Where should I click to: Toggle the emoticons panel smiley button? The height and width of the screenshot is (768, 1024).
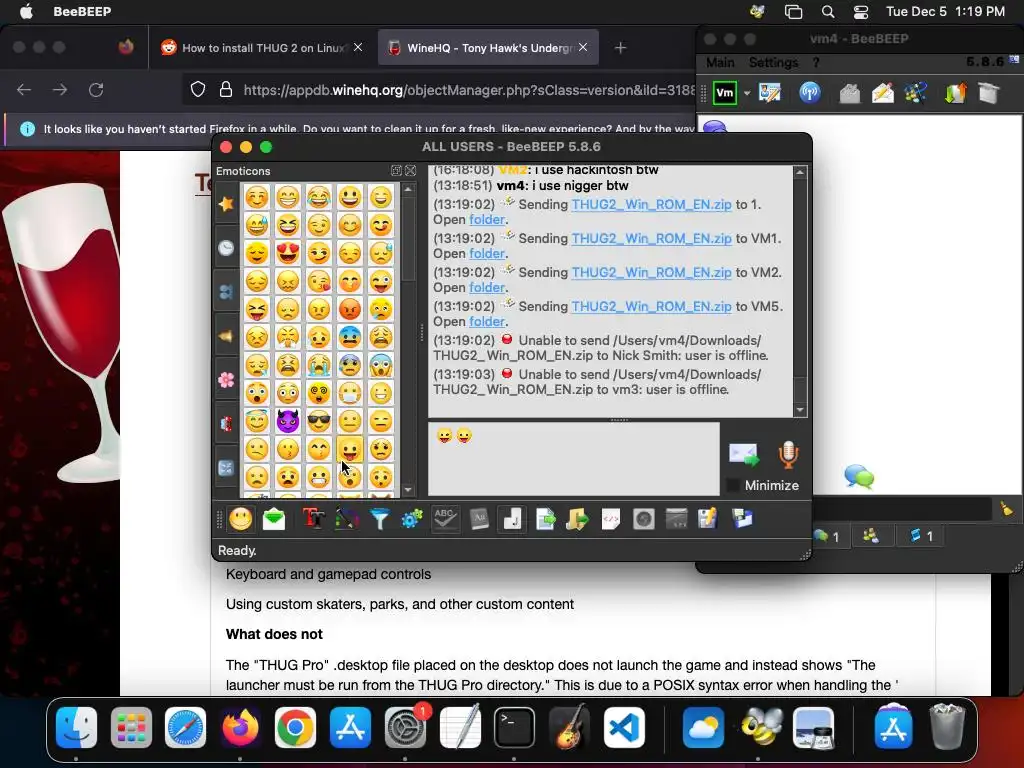(x=240, y=519)
